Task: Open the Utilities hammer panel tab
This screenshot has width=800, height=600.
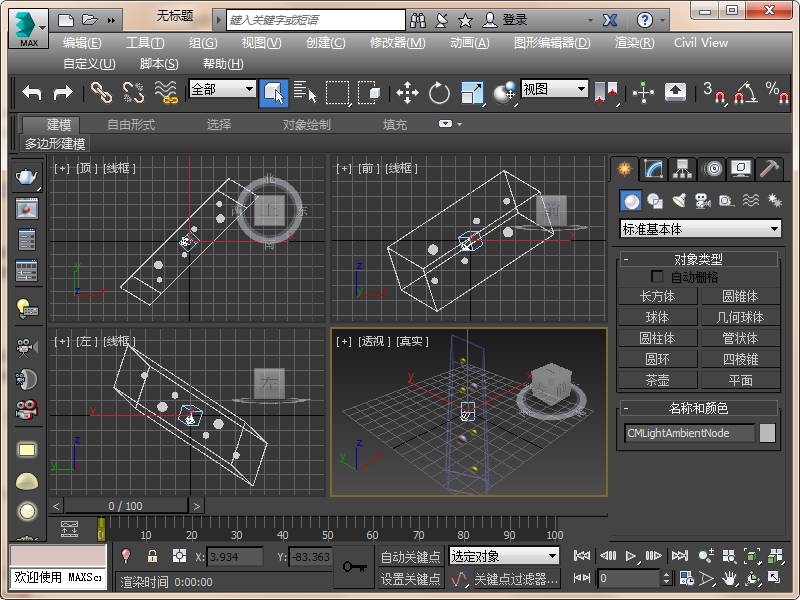Action: 769,168
